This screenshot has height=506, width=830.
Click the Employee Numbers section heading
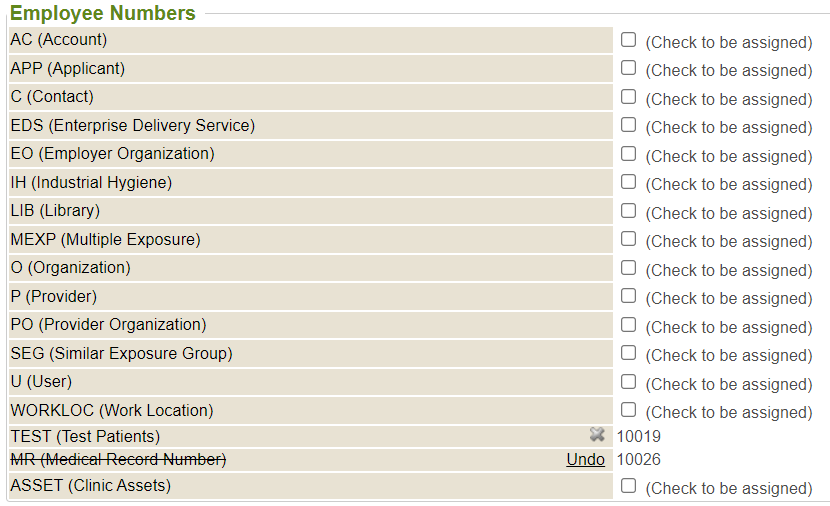(x=102, y=13)
